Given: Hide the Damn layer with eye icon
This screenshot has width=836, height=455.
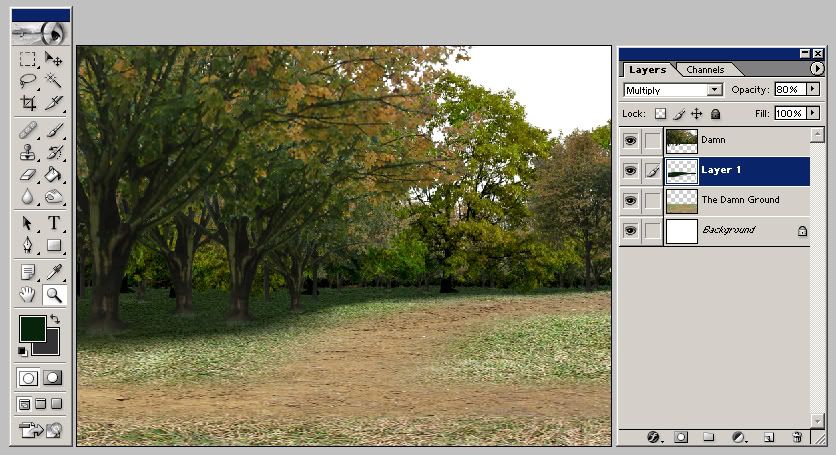Looking at the screenshot, I should tap(630, 141).
